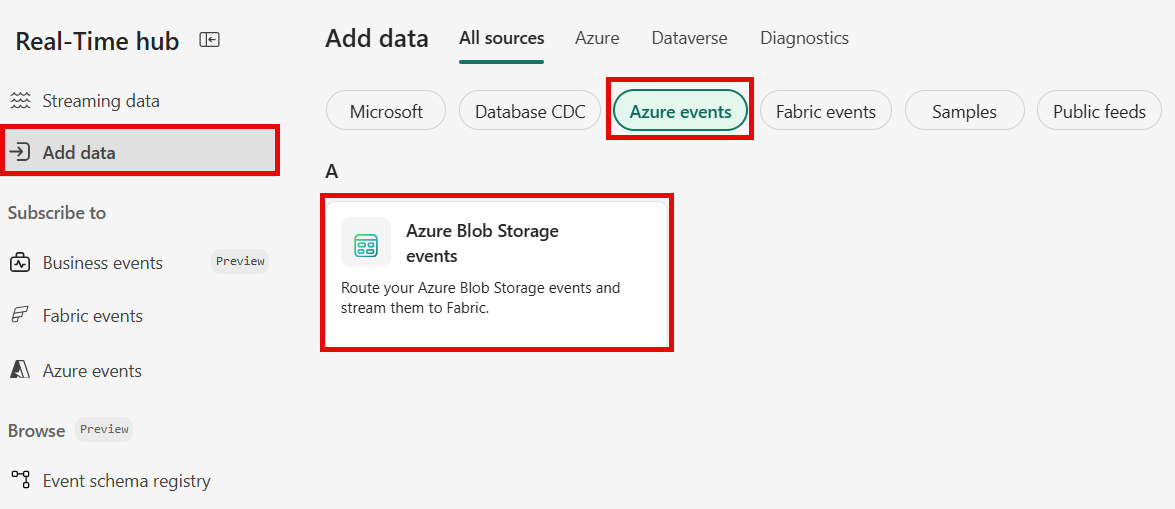Viewport: 1175px width, 509px height.
Task: Click the Fabric events sidebar icon
Action: [x=20, y=316]
